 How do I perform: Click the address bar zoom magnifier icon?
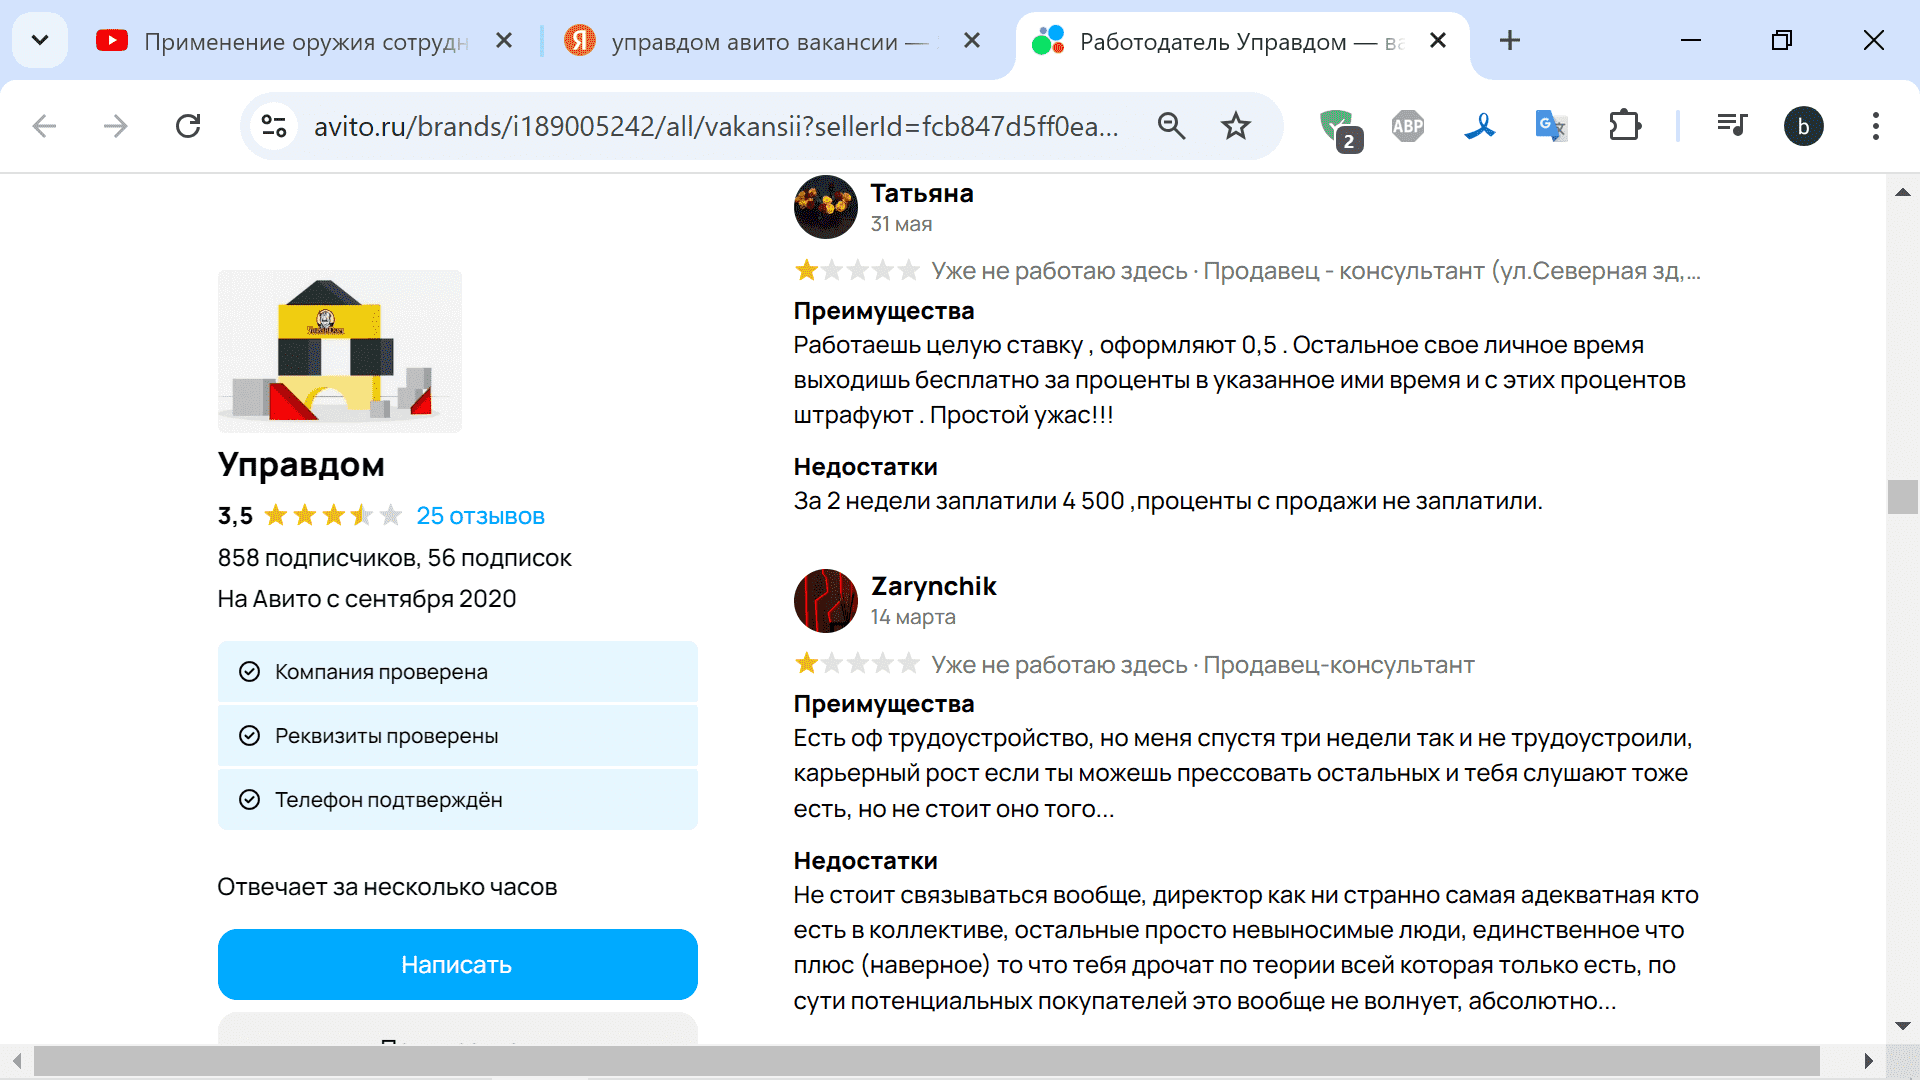1171,126
